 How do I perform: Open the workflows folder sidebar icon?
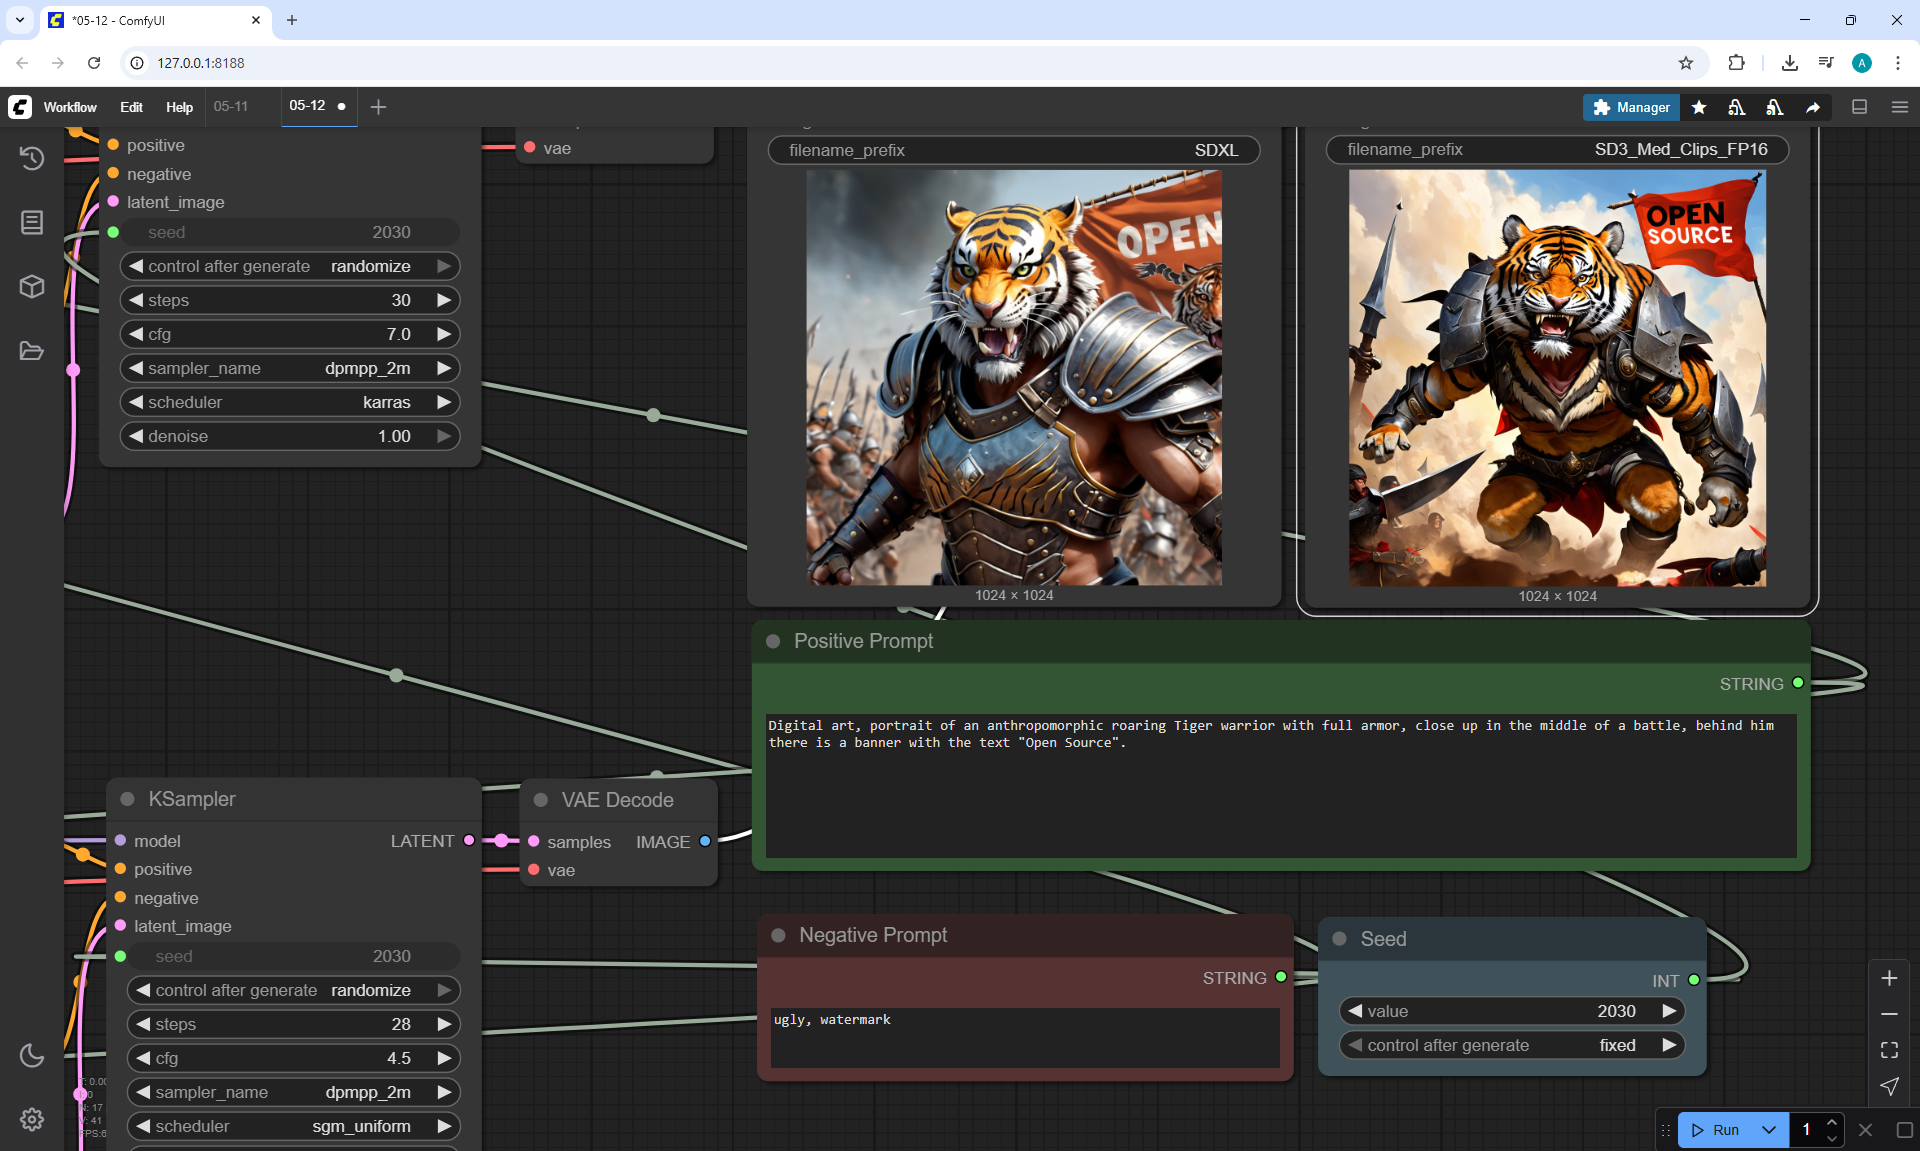click(x=32, y=351)
